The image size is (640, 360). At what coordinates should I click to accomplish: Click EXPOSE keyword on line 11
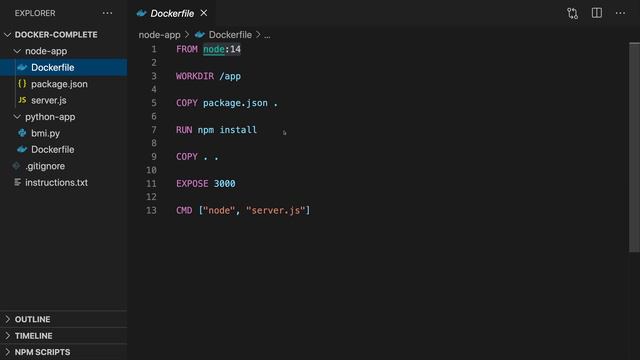(192, 184)
